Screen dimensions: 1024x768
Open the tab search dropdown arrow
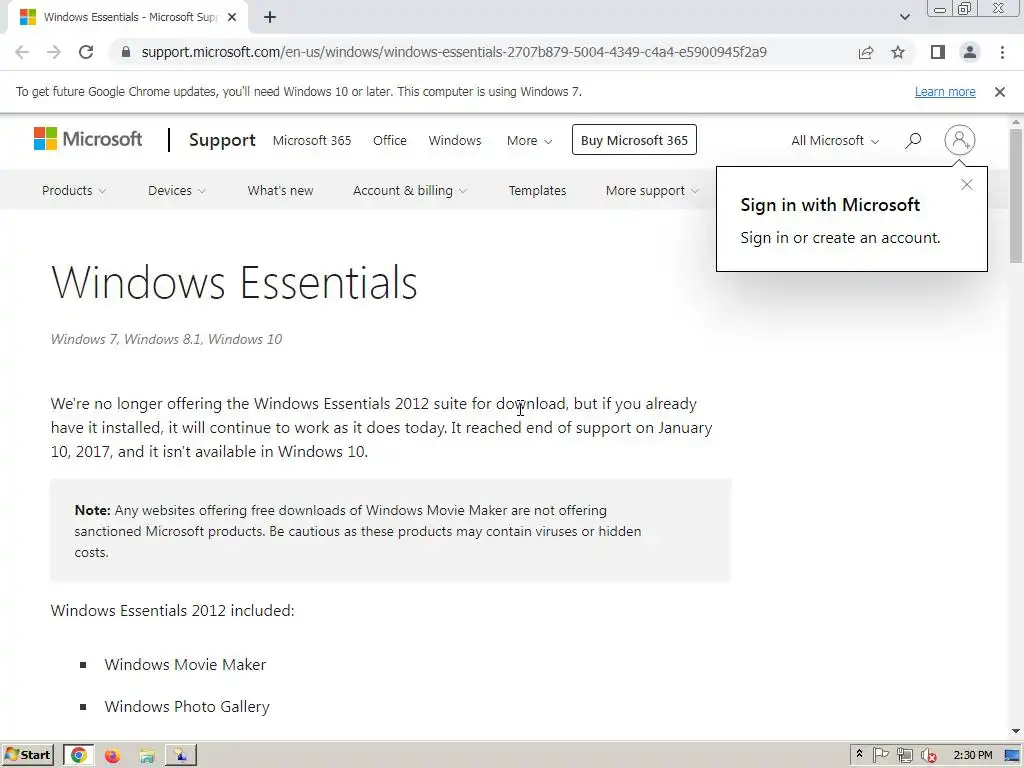904,17
